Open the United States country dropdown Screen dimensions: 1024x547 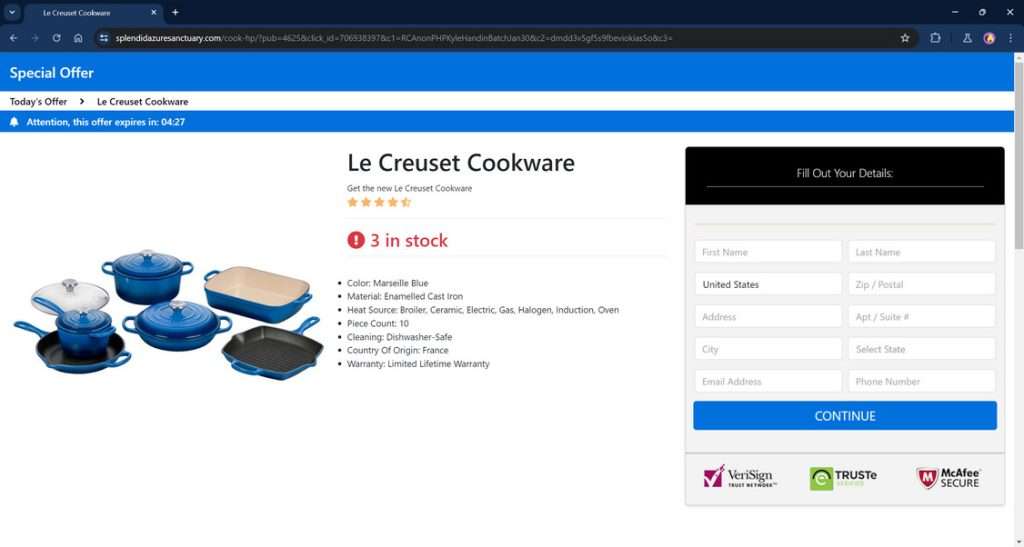click(x=768, y=285)
